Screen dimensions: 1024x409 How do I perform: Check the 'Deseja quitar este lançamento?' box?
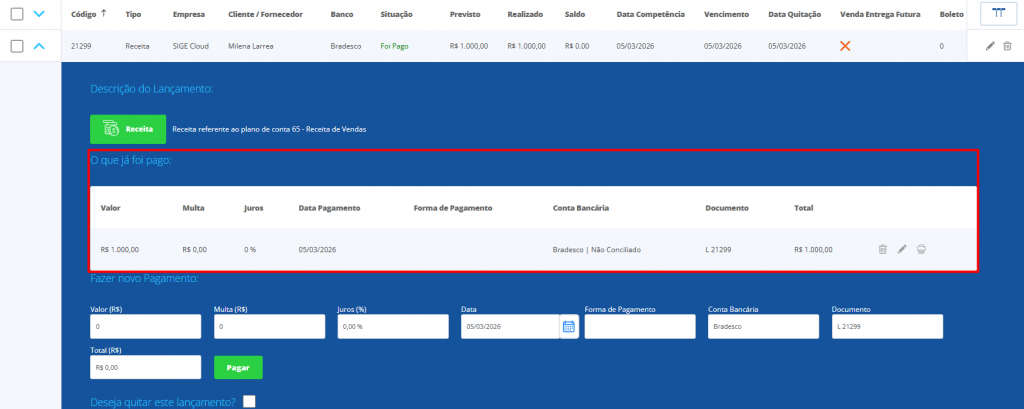(x=249, y=401)
